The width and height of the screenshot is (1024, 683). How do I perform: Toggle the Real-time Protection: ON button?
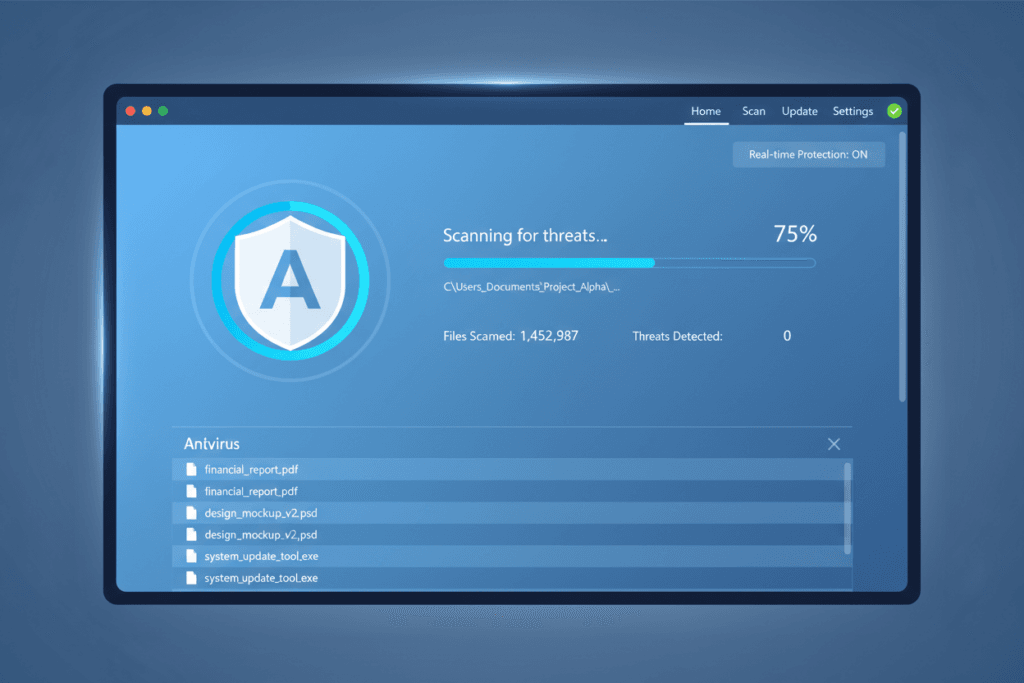(x=808, y=155)
